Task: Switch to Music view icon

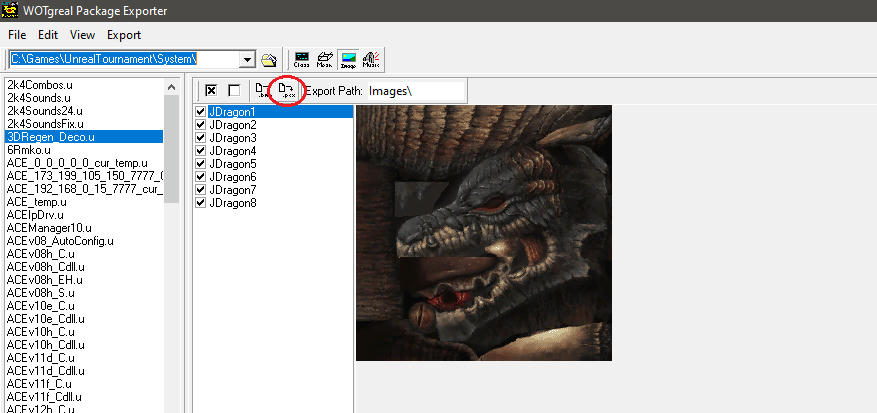Action: click(x=371, y=60)
